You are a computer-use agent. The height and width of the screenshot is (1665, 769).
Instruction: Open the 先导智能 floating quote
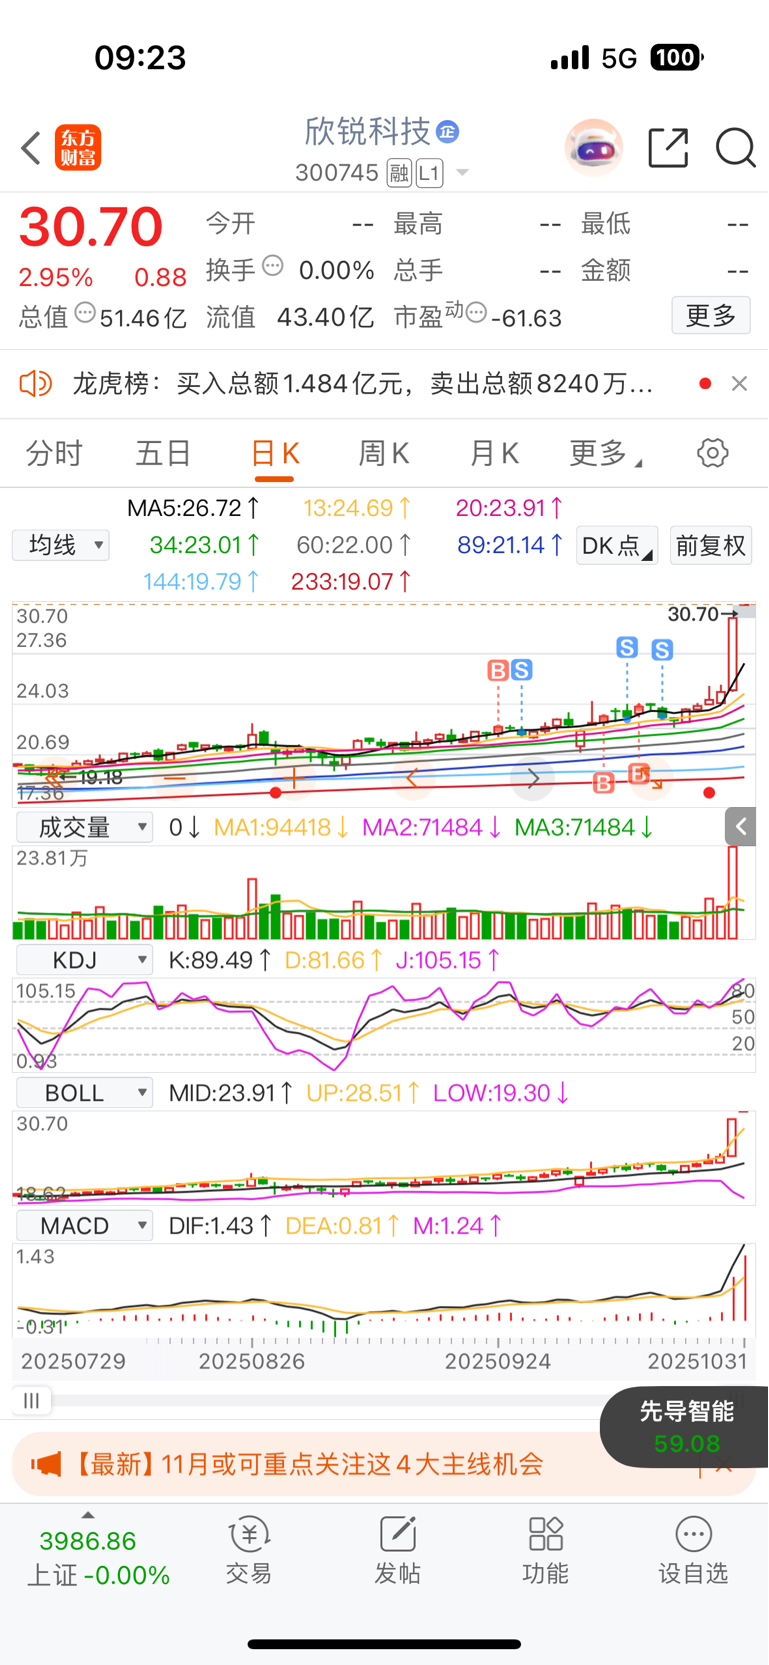[x=686, y=1427]
